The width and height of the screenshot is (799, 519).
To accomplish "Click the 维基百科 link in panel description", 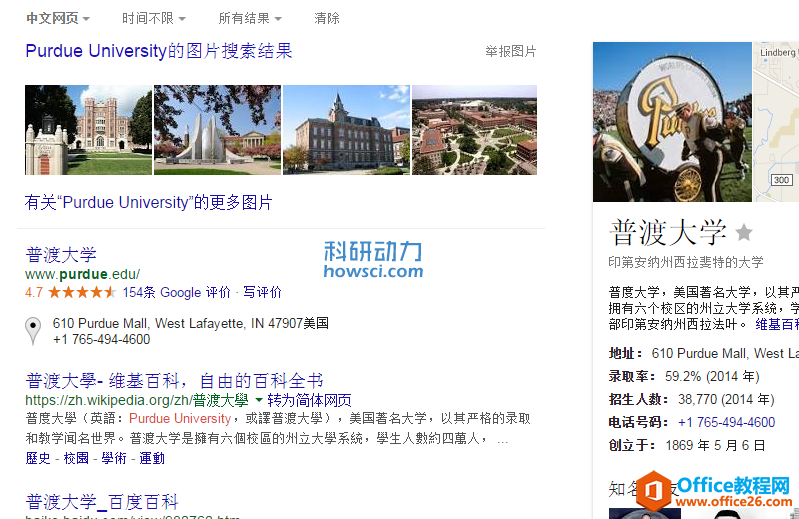I will coord(777,324).
